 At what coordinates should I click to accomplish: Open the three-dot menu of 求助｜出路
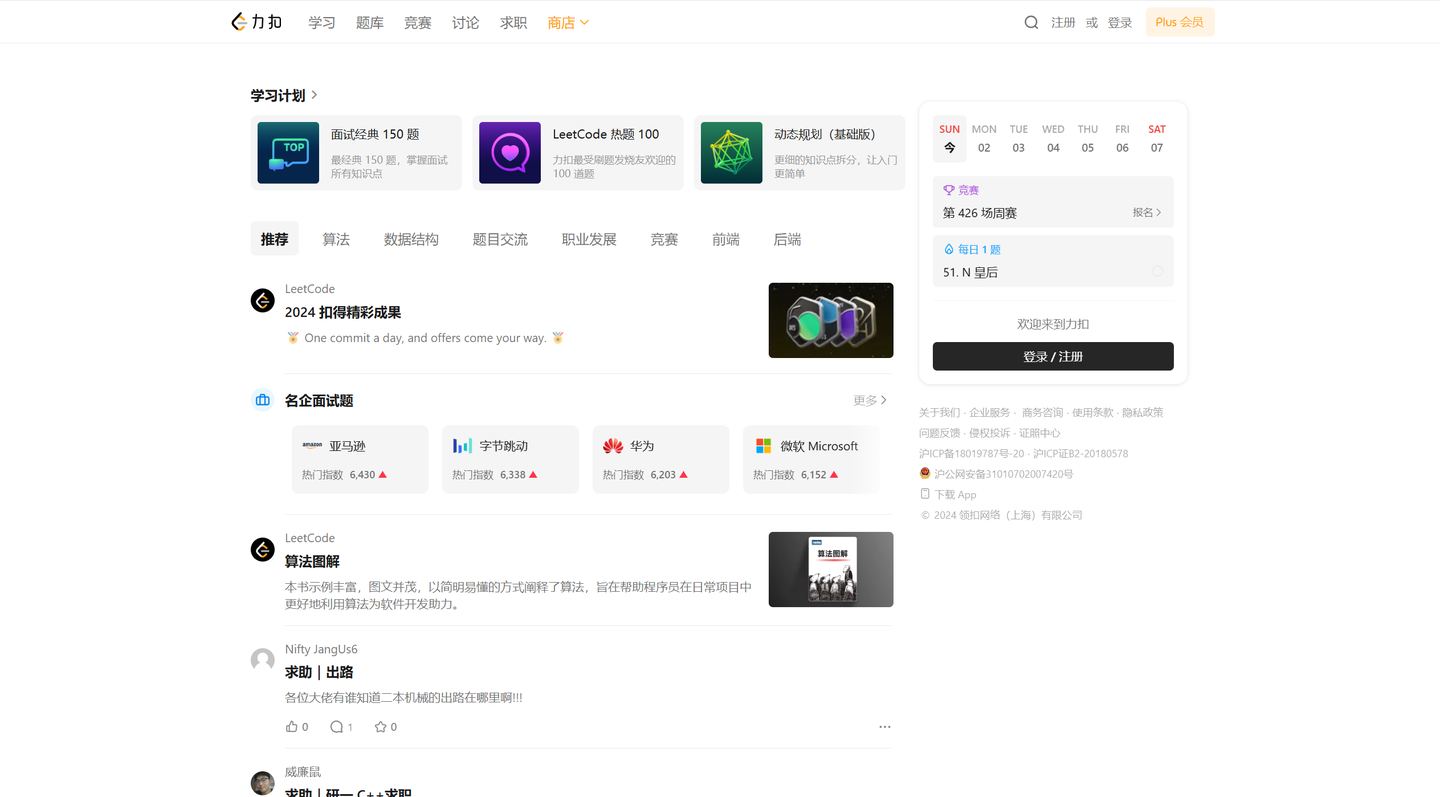pos(885,727)
